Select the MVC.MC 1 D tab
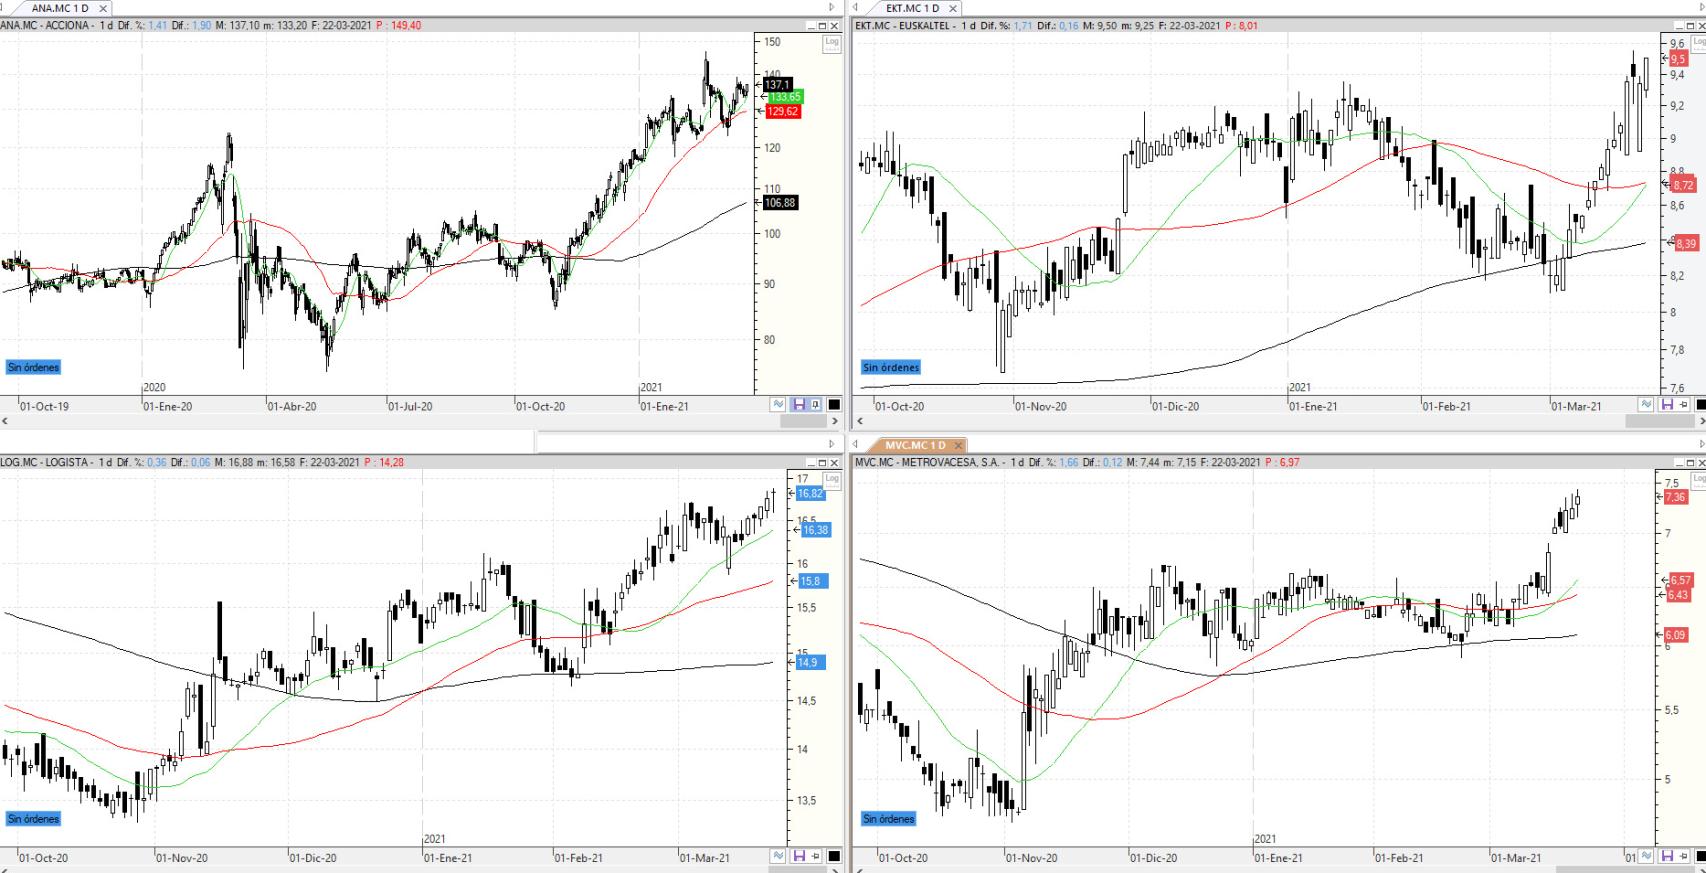The width and height of the screenshot is (1706, 873). (914, 445)
